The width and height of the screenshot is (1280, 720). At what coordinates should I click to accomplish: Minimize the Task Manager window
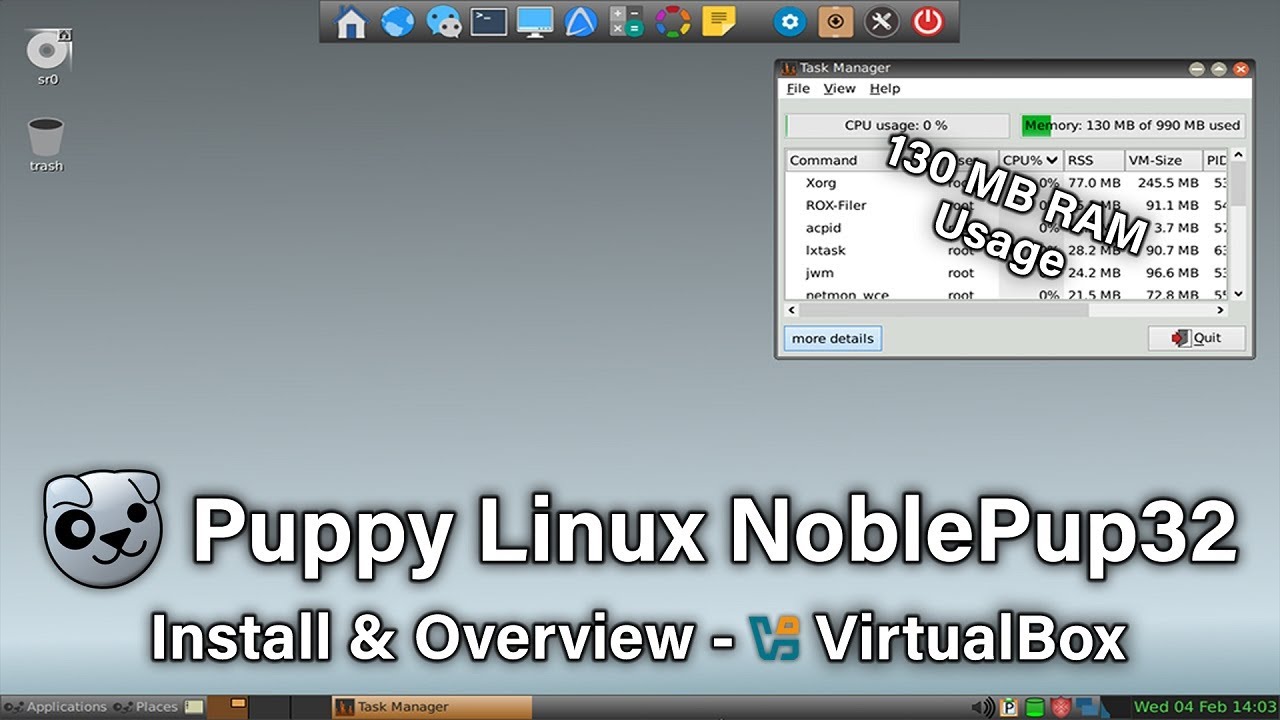[1197, 69]
